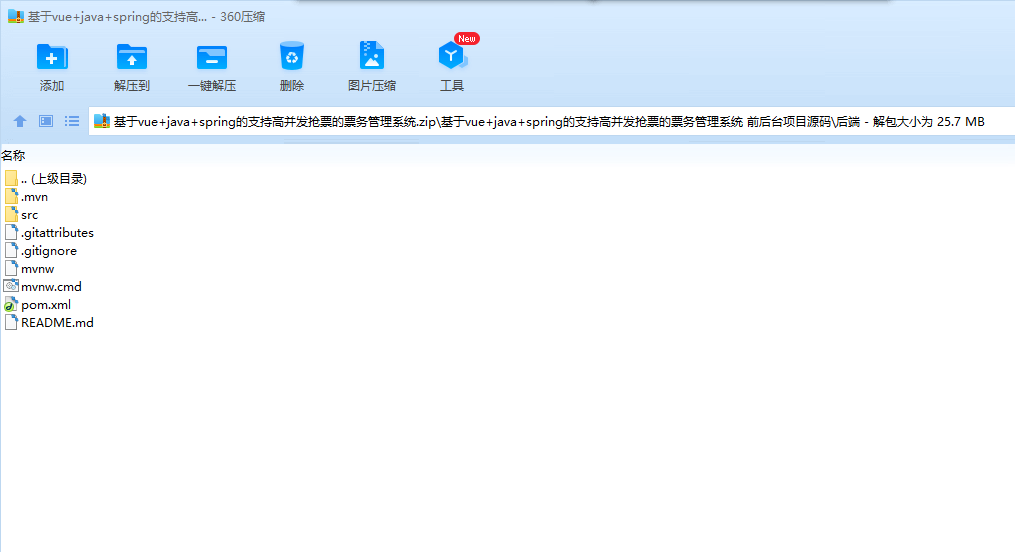Select the README.md file
1015x552 pixels.
(x=49, y=322)
